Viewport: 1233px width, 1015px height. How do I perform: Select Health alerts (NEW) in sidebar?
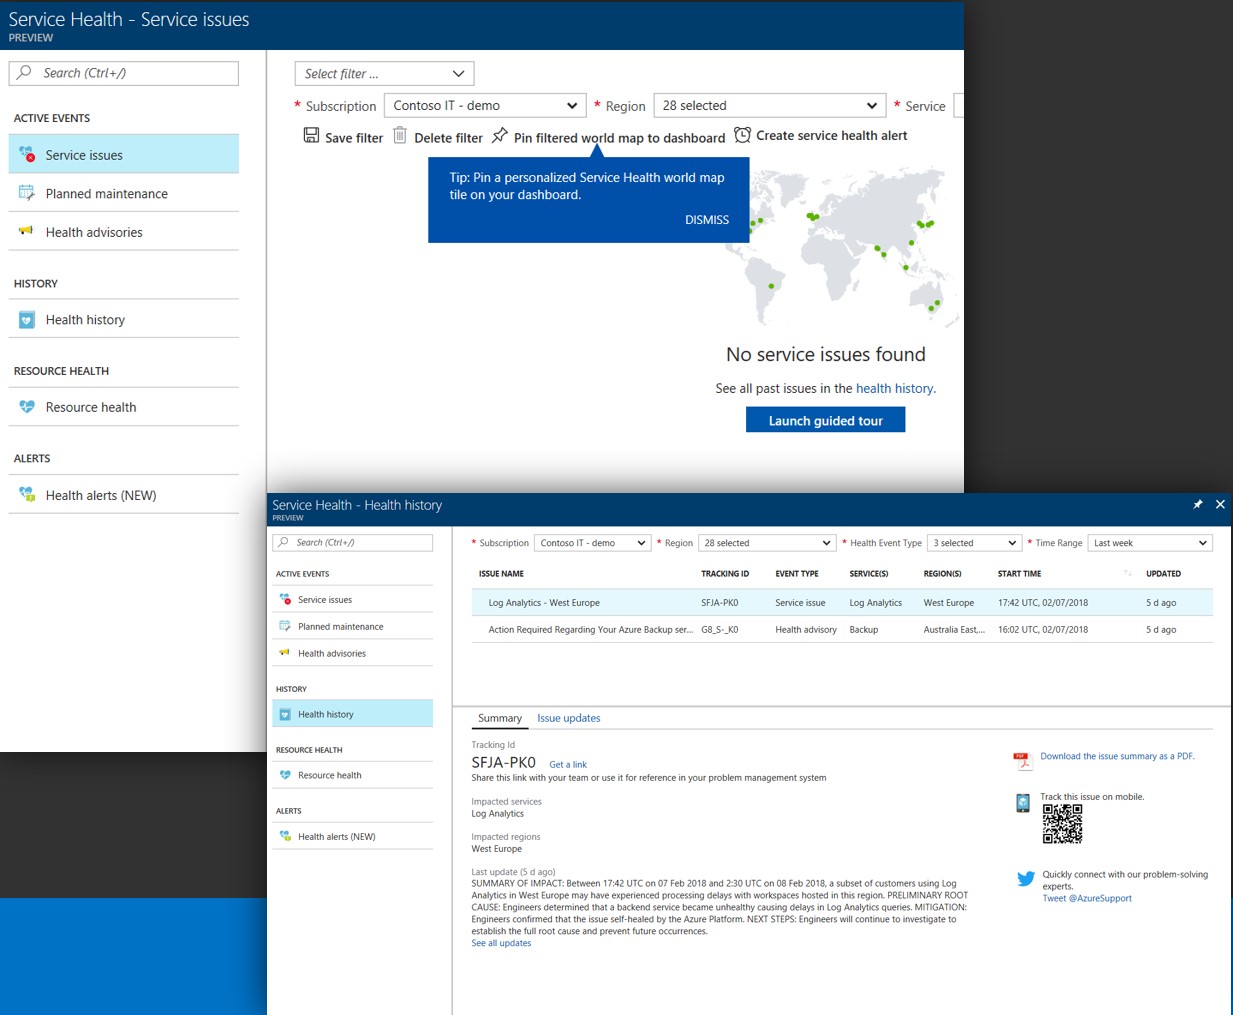[x=100, y=495]
